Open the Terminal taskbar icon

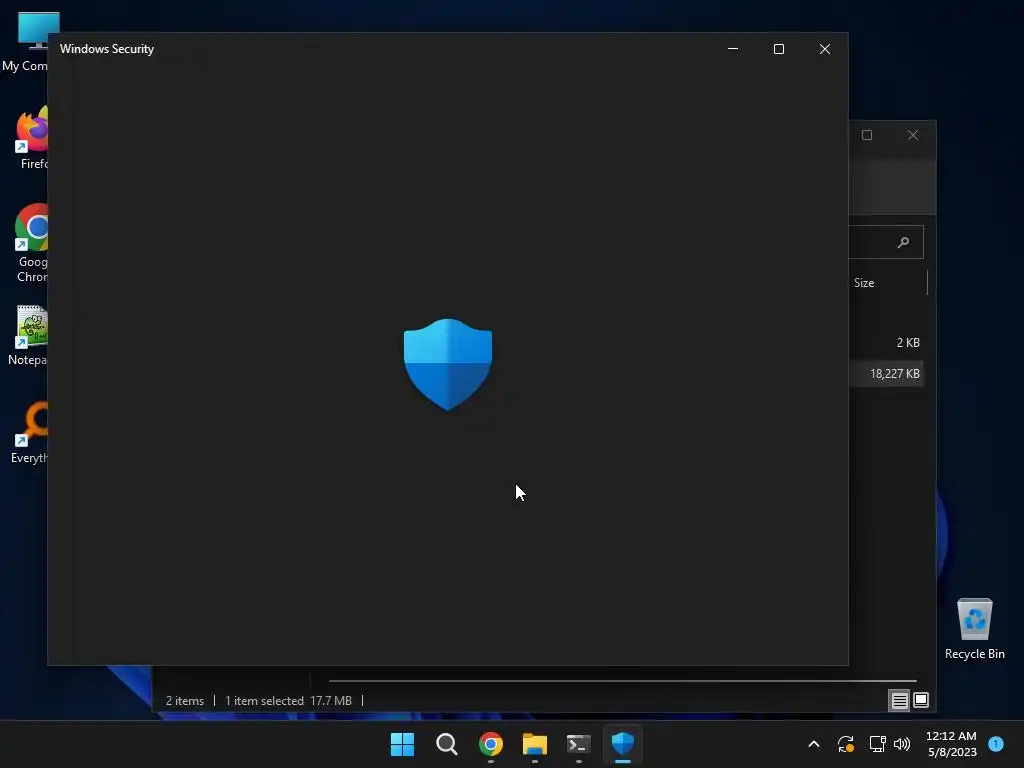pyautogui.click(x=579, y=744)
